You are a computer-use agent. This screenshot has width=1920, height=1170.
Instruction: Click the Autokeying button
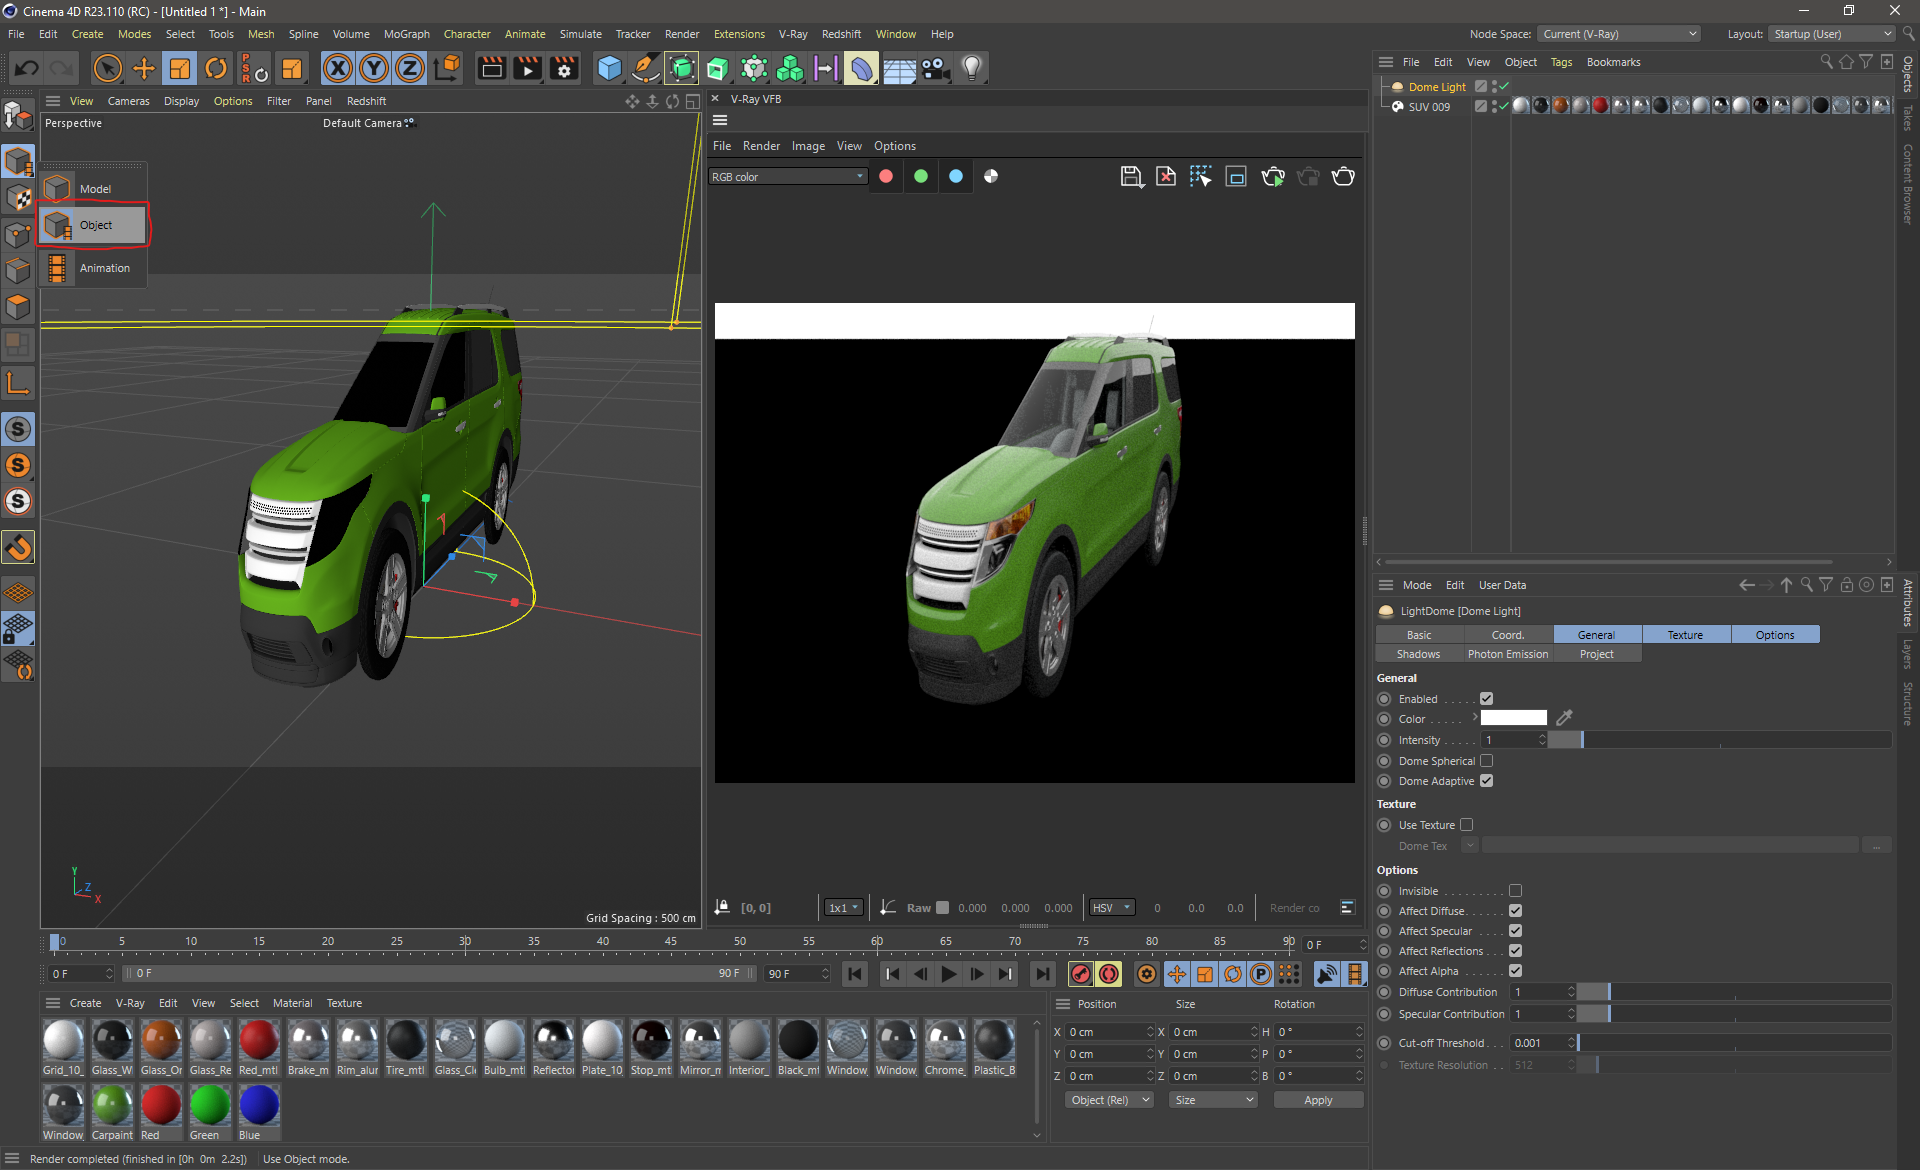(x=1109, y=974)
